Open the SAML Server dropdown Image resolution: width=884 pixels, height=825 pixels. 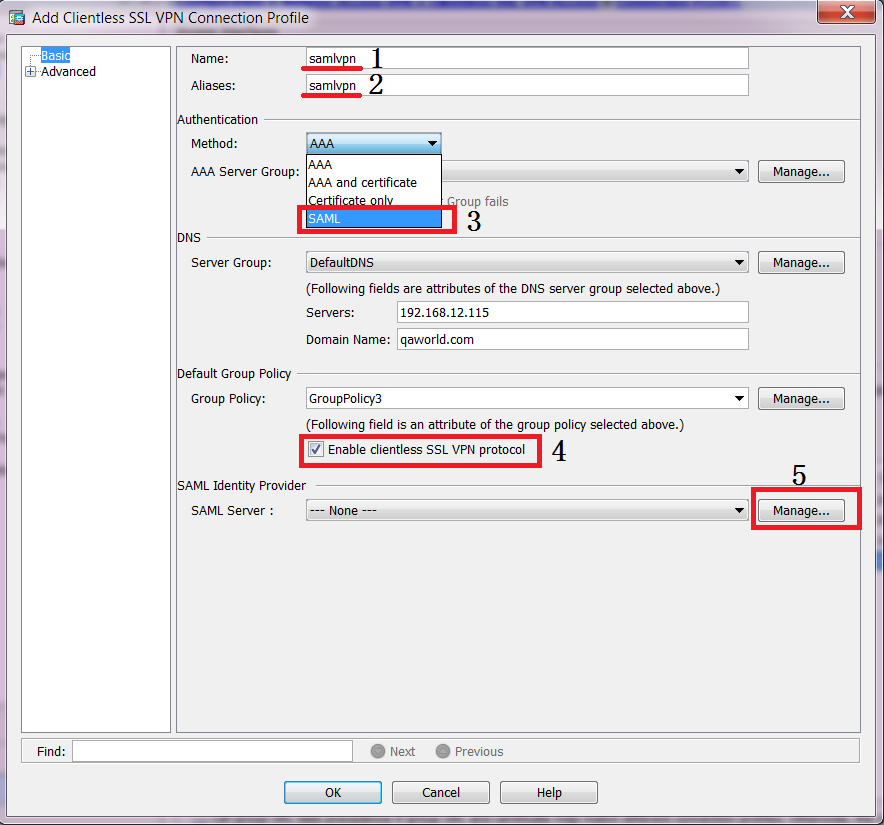pos(739,511)
